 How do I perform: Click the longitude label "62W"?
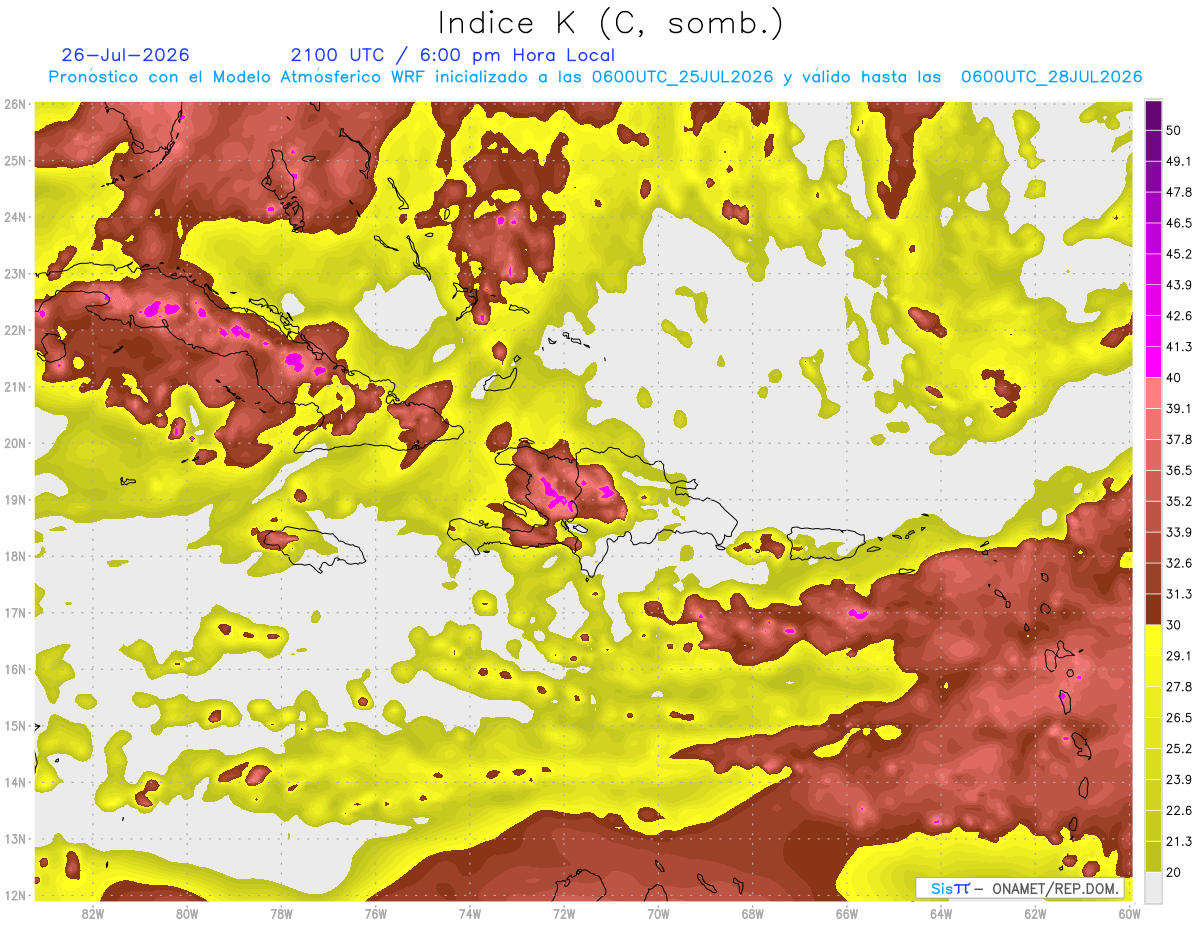(1036, 914)
